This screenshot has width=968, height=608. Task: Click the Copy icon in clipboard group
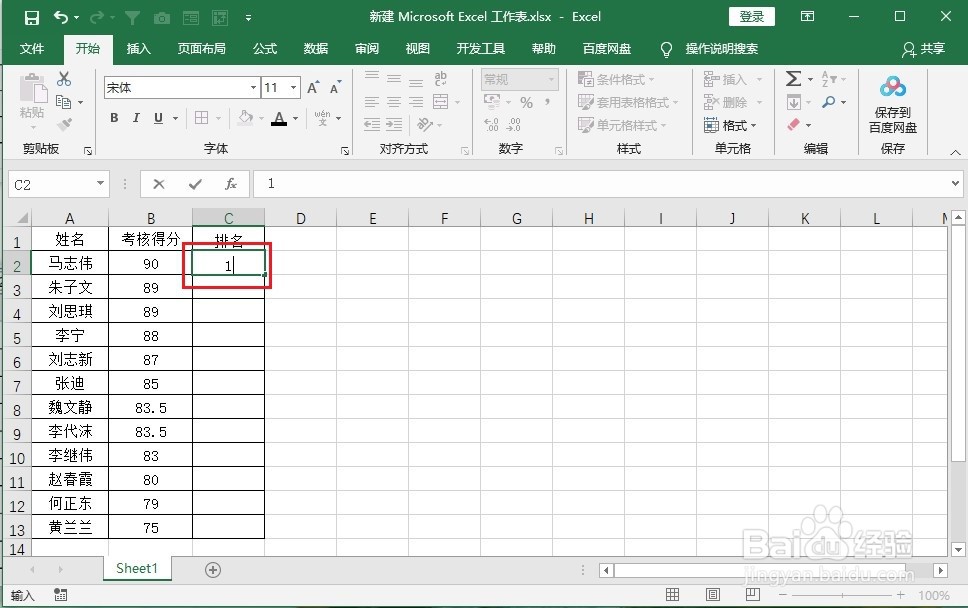(64, 102)
